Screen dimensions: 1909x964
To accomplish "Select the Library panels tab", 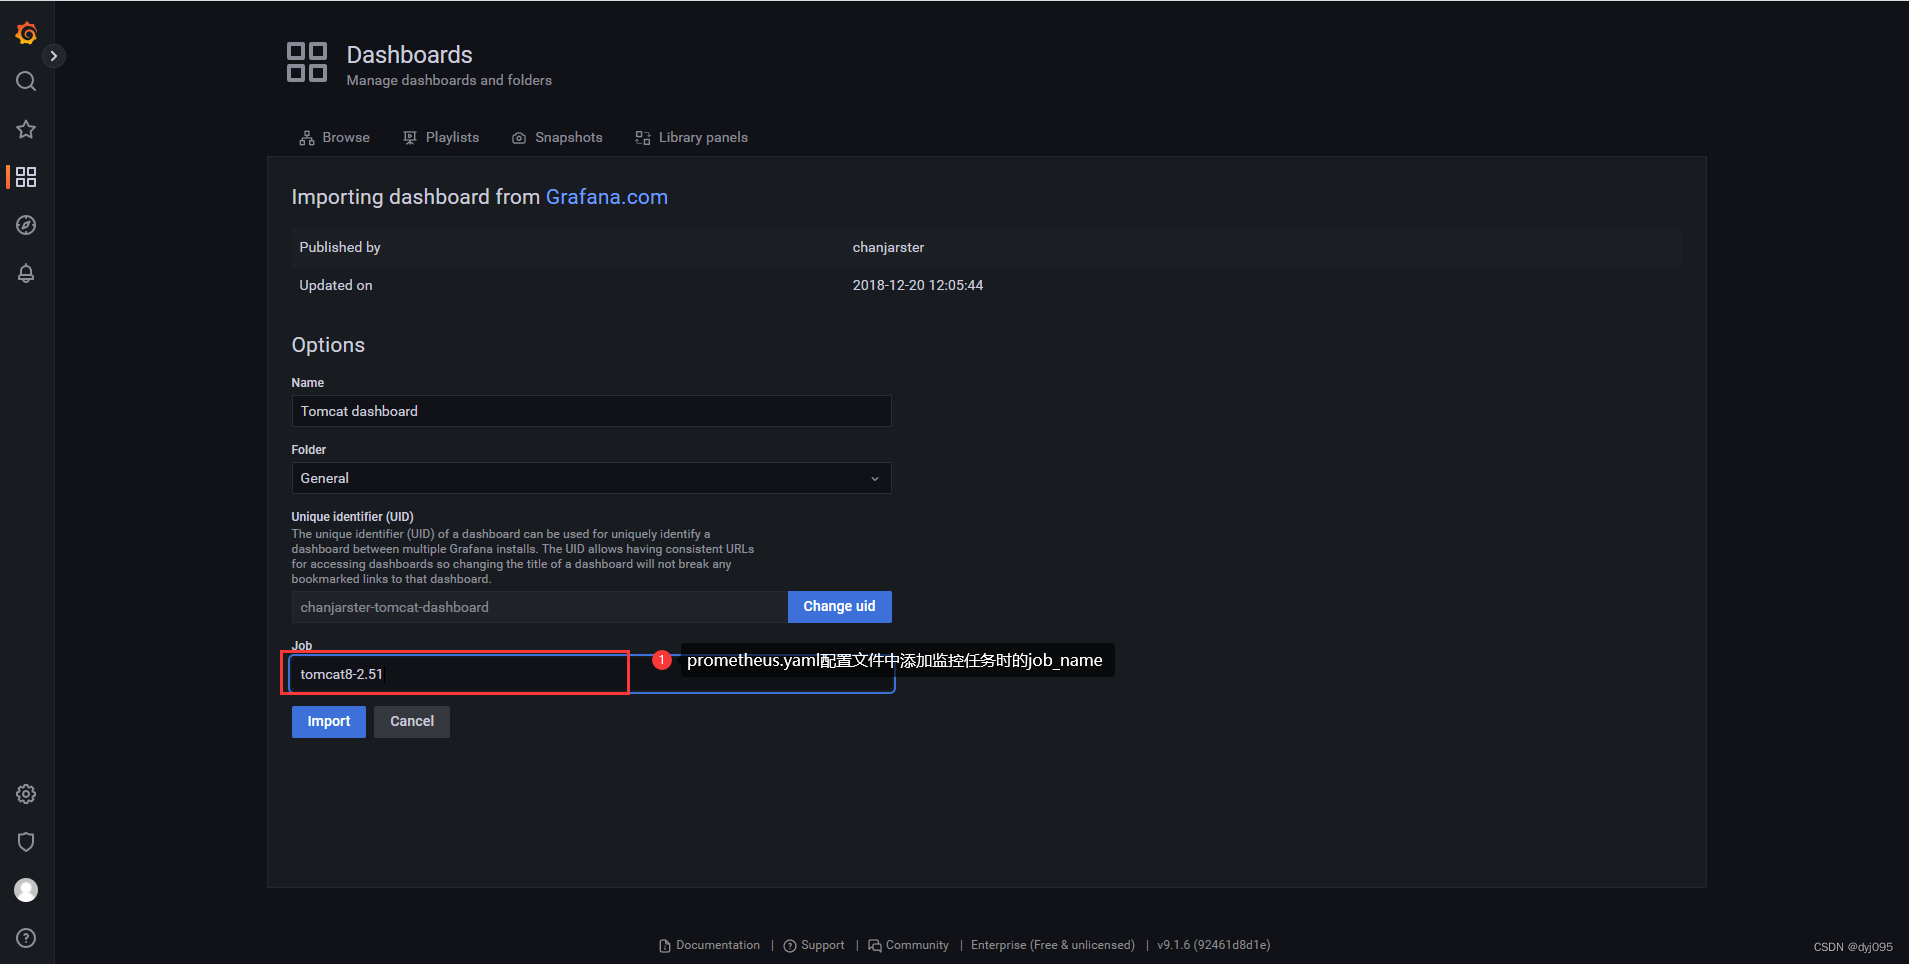I will (691, 137).
